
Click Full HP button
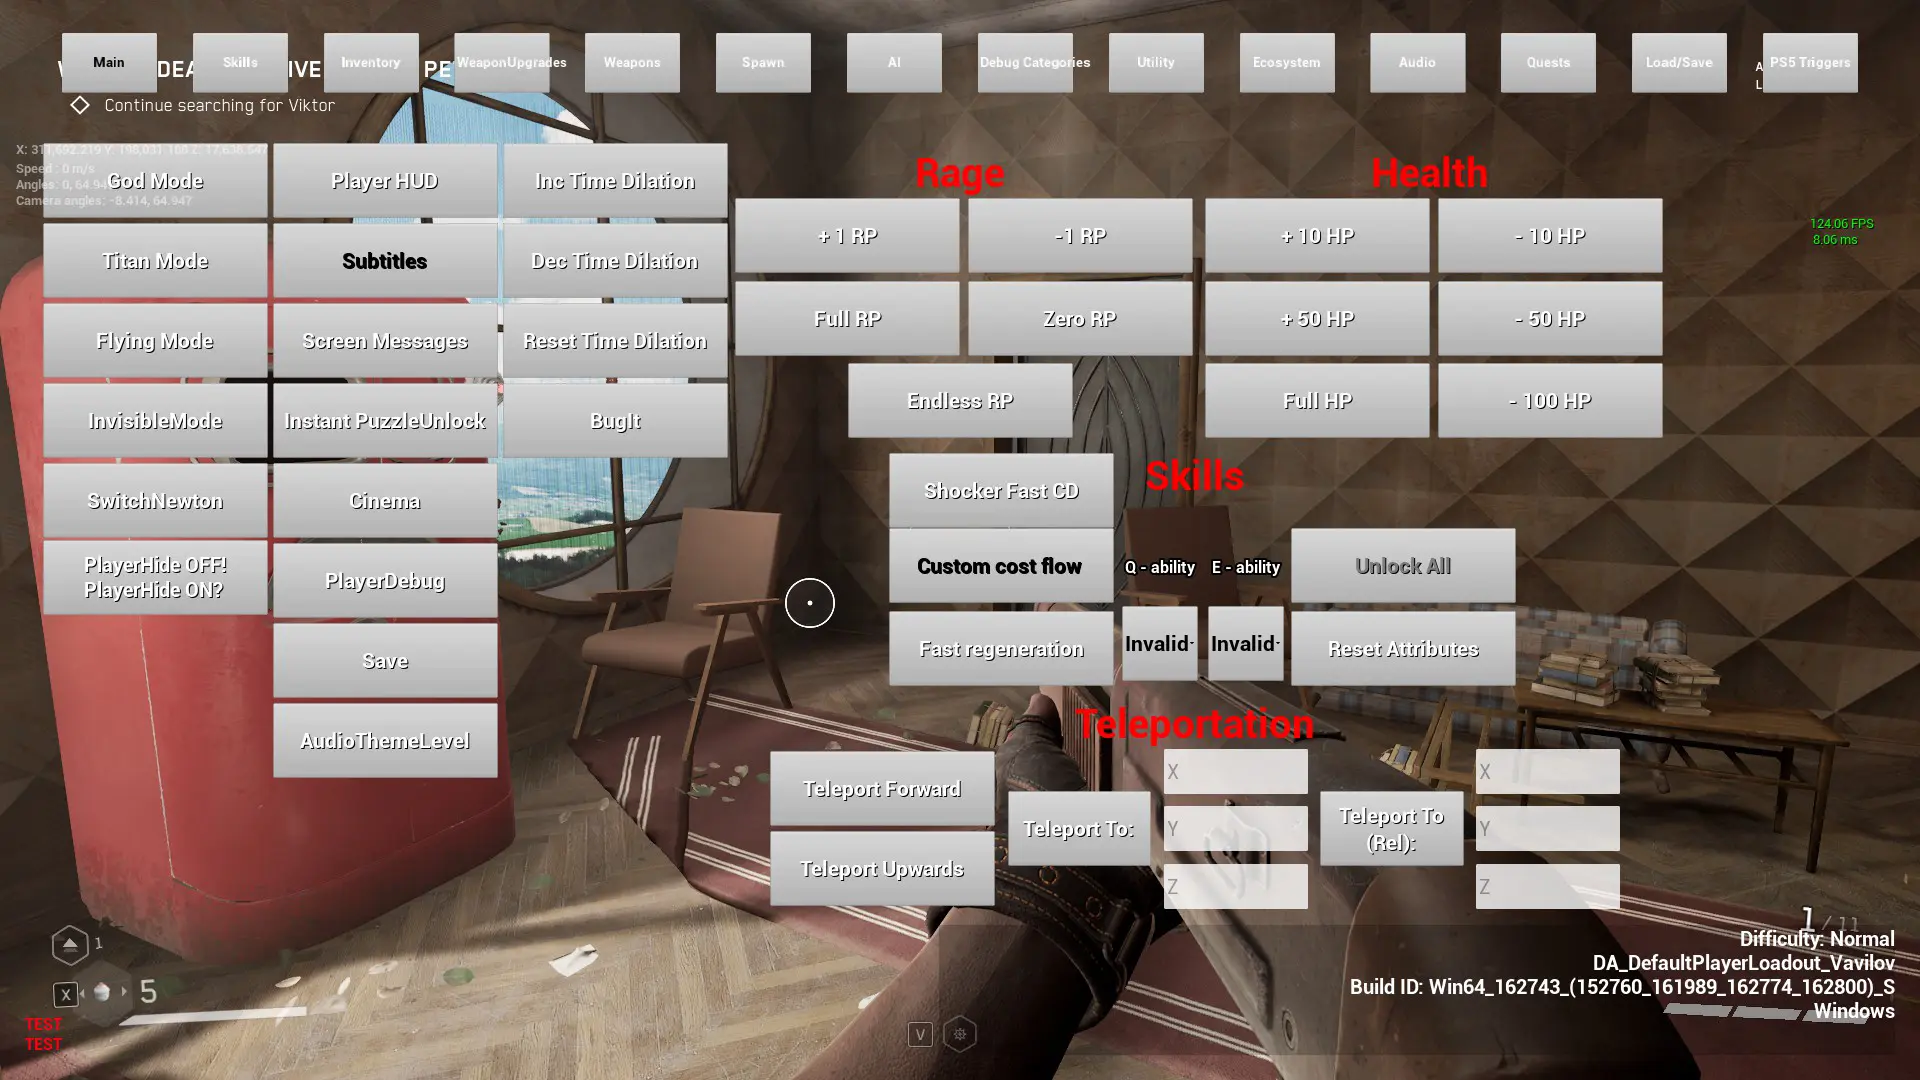[1315, 400]
